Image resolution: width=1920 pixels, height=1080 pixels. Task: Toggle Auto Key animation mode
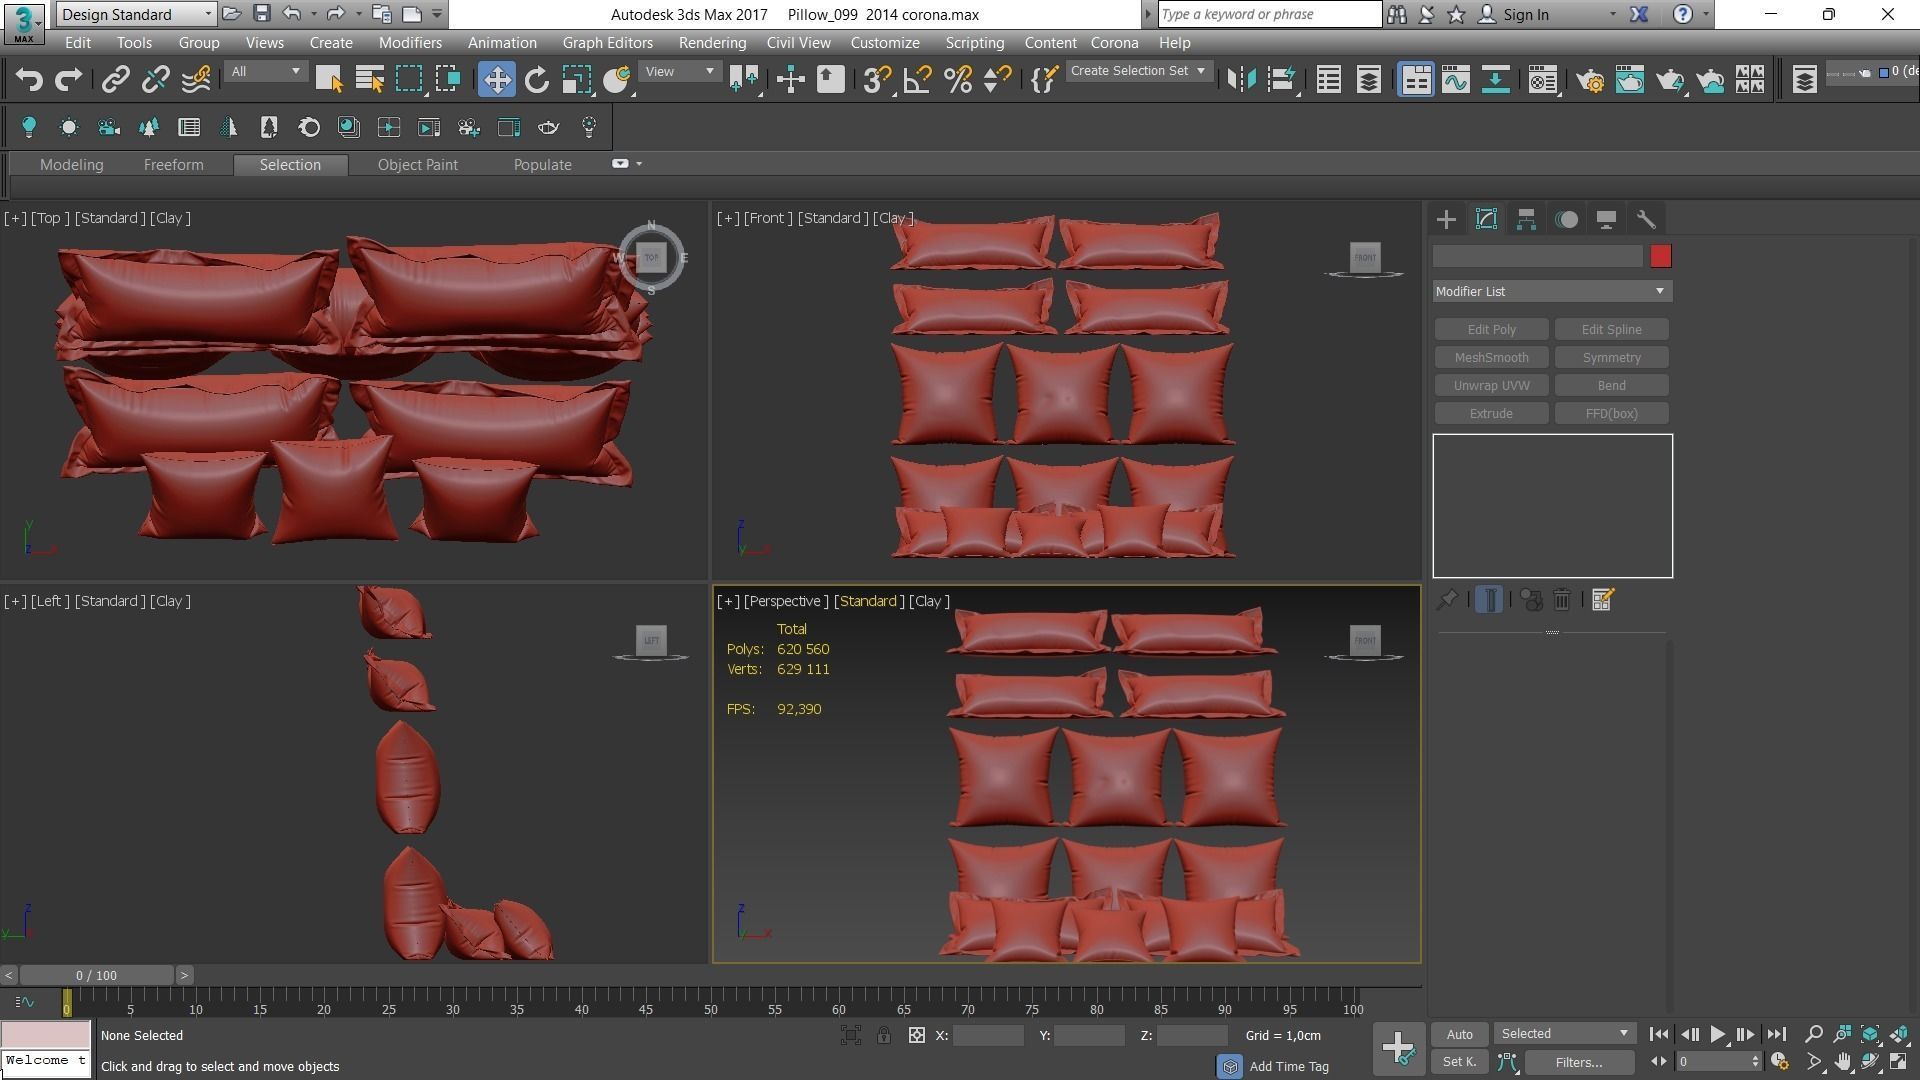tap(1459, 1034)
